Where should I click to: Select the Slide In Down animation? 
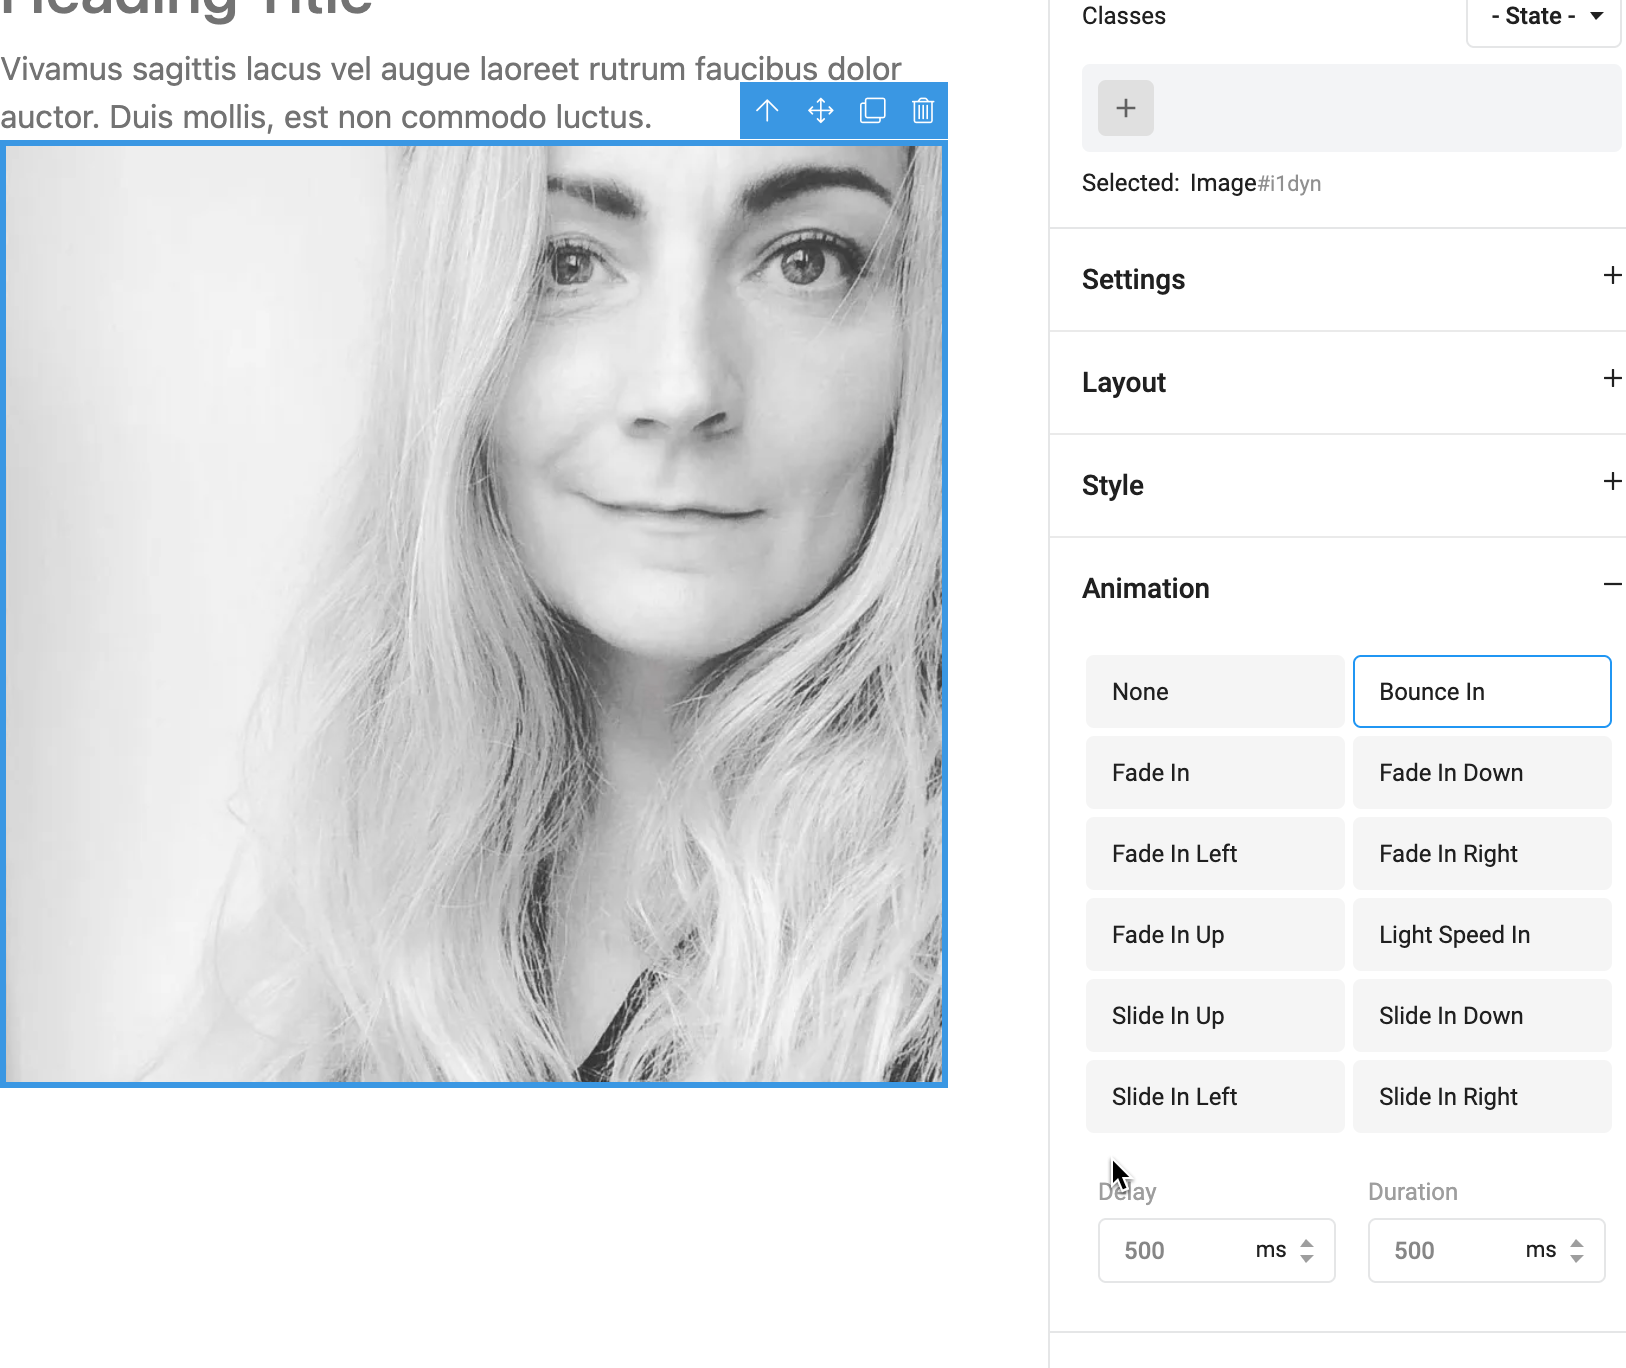pyautogui.click(x=1481, y=1016)
